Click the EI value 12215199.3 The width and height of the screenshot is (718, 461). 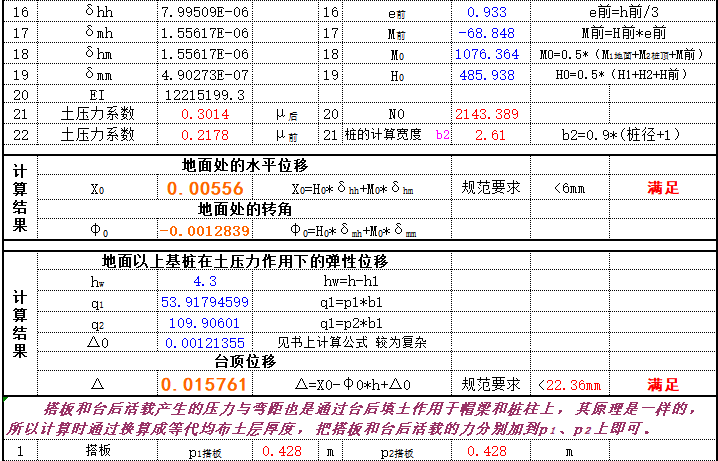pos(205,95)
